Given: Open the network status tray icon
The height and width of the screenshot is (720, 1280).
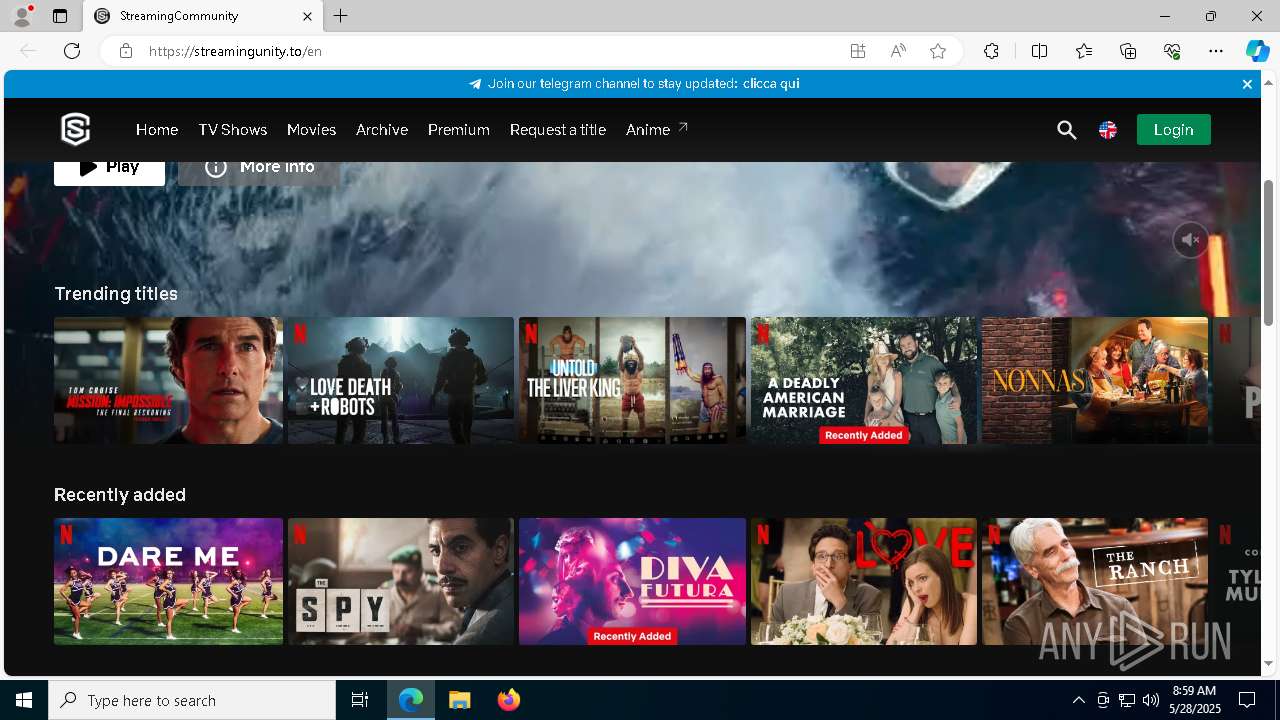Looking at the screenshot, I should tap(1126, 700).
